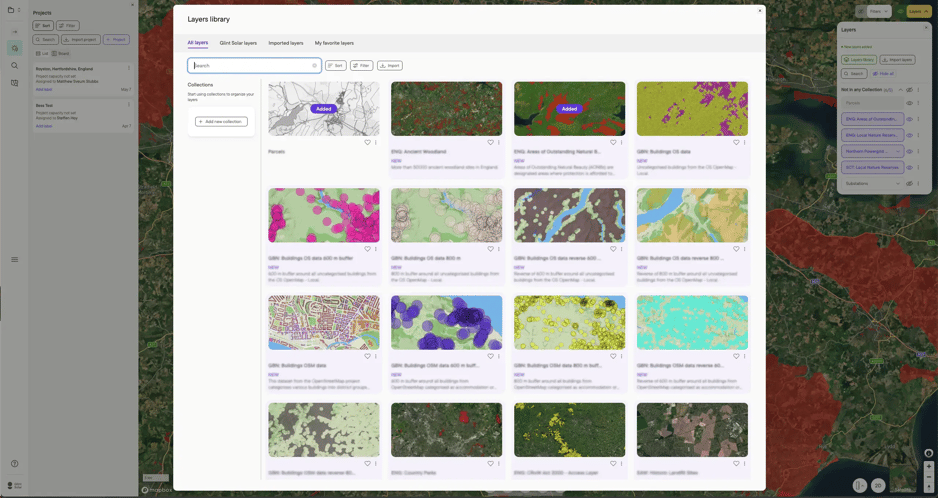Switch to the Imported layers tab
Image resolution: width=938 pixels, height=498 pixels.
(x=286, y=43)
